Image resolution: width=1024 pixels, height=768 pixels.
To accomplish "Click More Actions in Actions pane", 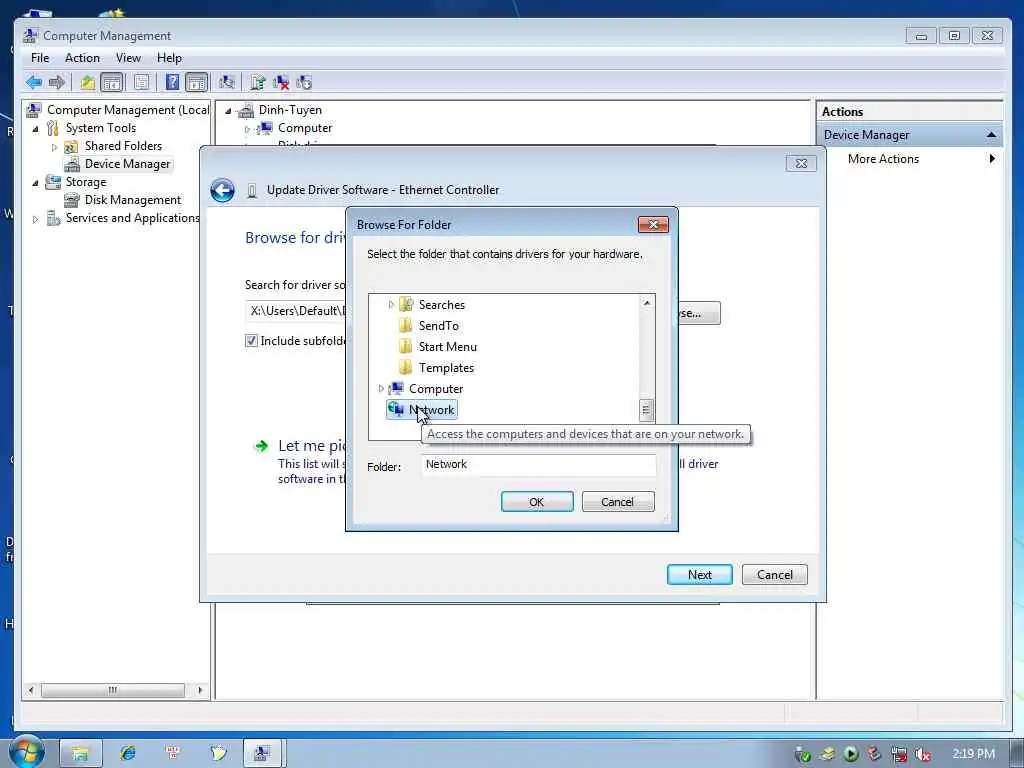I will [x=883, y=159].
